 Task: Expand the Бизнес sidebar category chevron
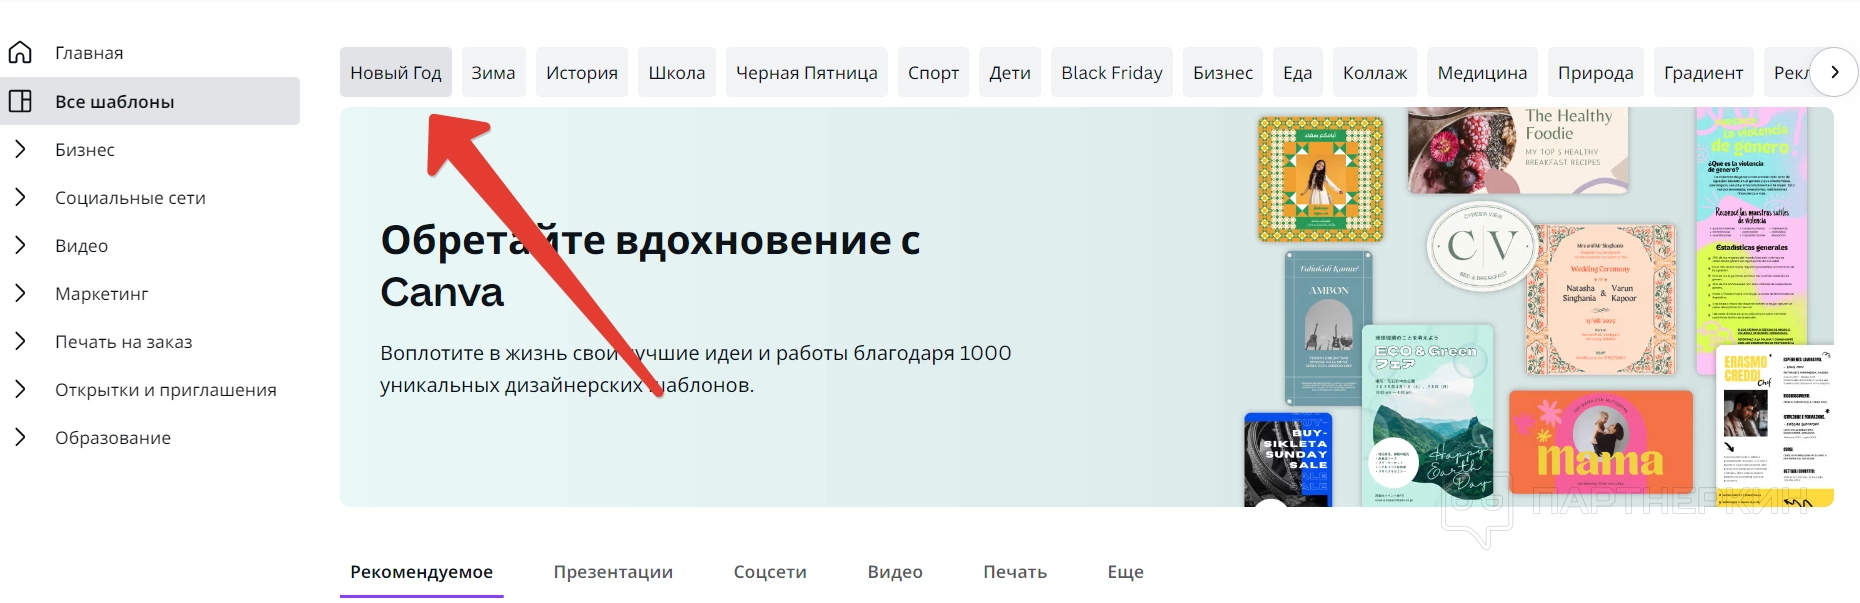(x=20, y=149)
